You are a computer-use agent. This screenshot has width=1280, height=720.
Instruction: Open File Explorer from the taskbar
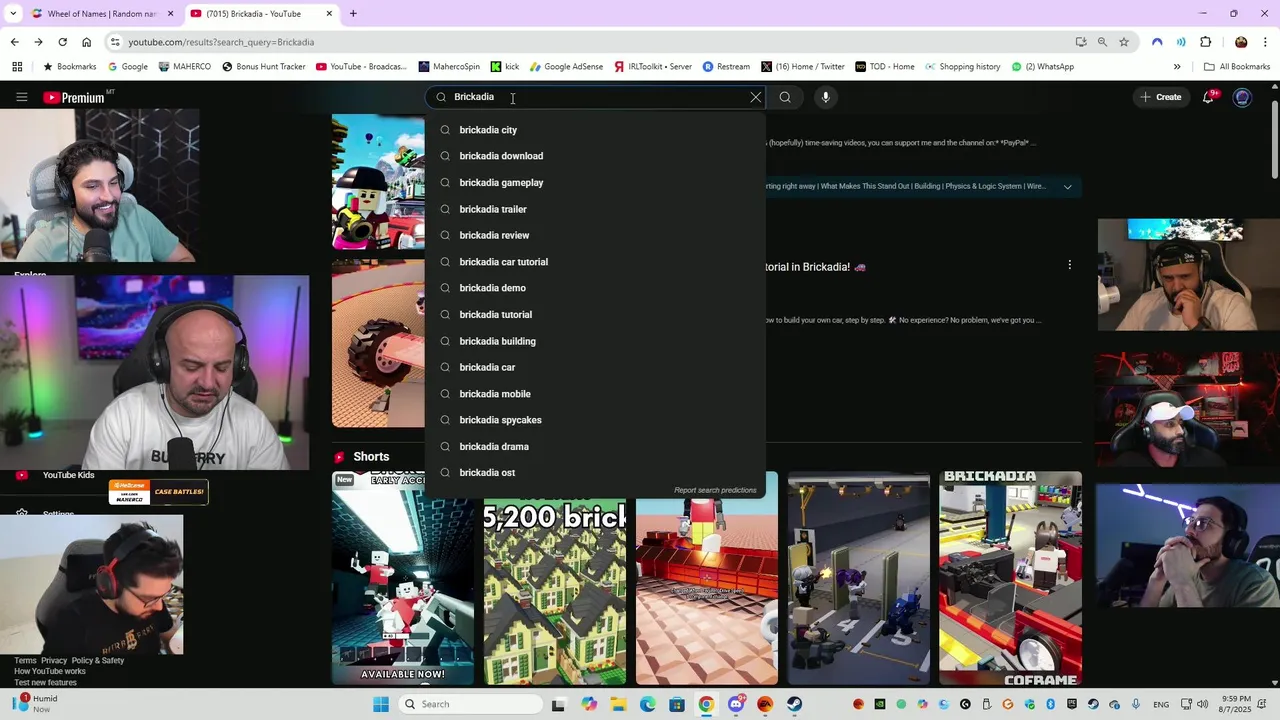(x=618, y=704)
